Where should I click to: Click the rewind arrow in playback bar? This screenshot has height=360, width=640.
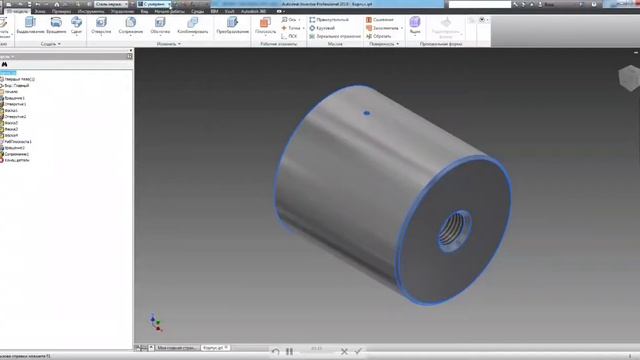click(x=276, y=351)
